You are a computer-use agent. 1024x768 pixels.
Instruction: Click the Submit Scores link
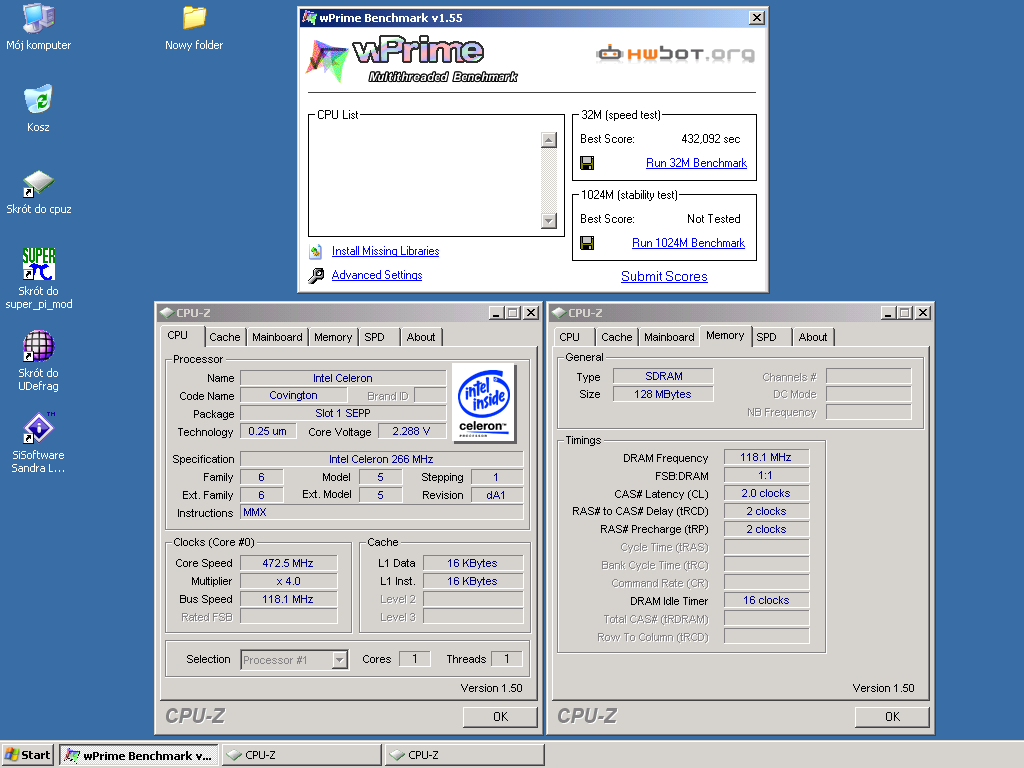(x=664, y=276)
